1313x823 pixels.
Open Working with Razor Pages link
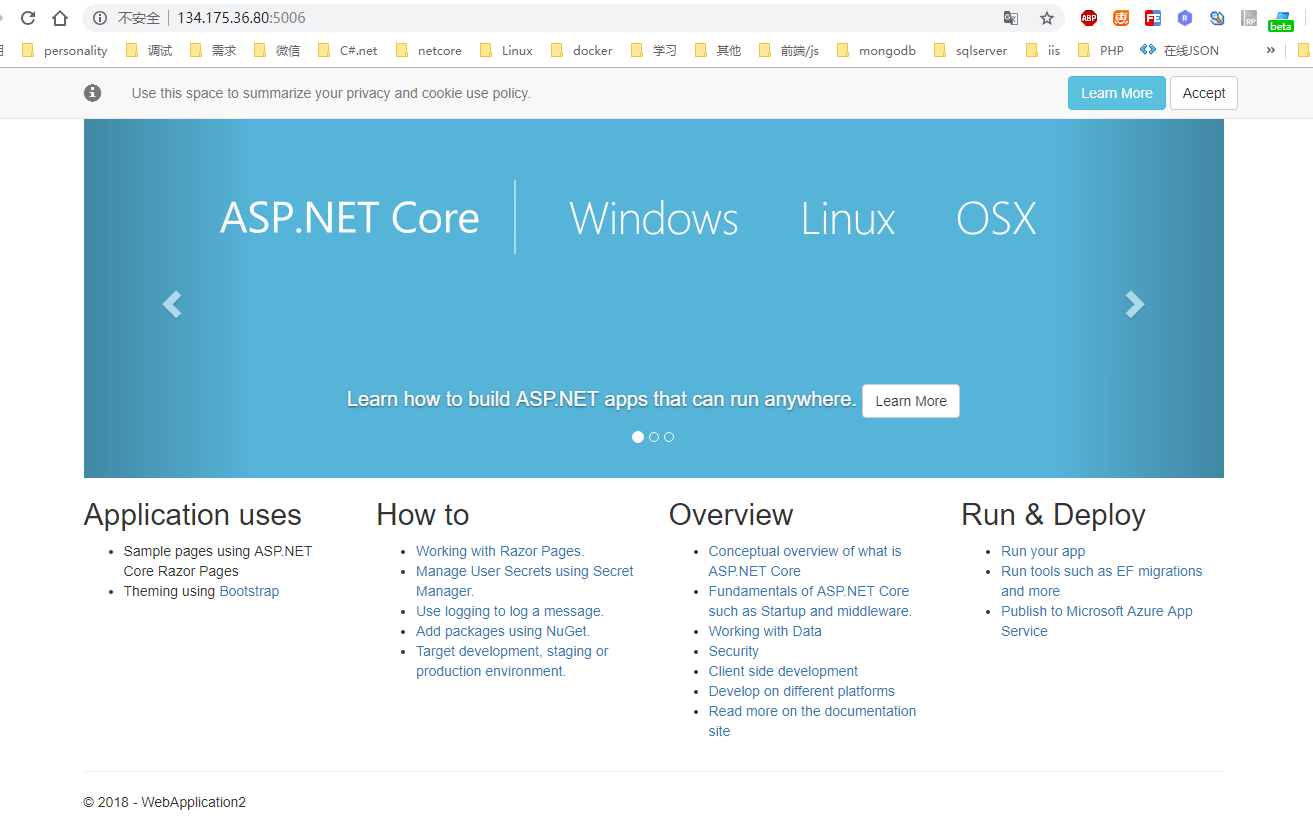point(500,551)
